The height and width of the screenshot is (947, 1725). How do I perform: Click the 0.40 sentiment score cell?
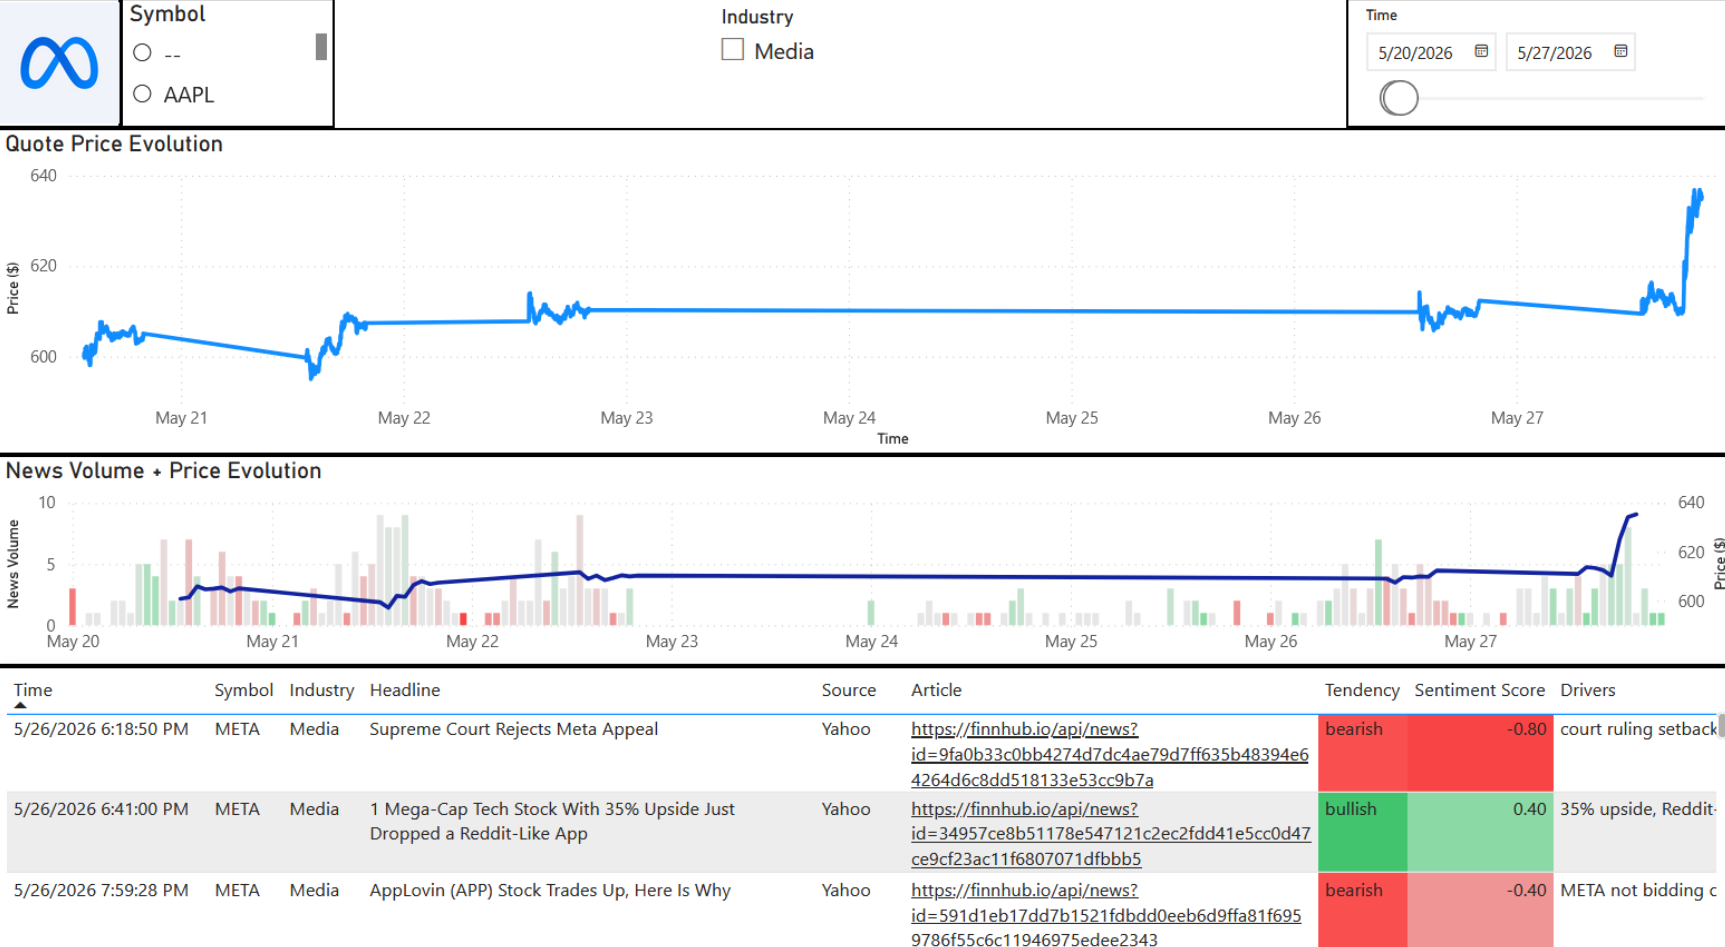pos(1480,832)
